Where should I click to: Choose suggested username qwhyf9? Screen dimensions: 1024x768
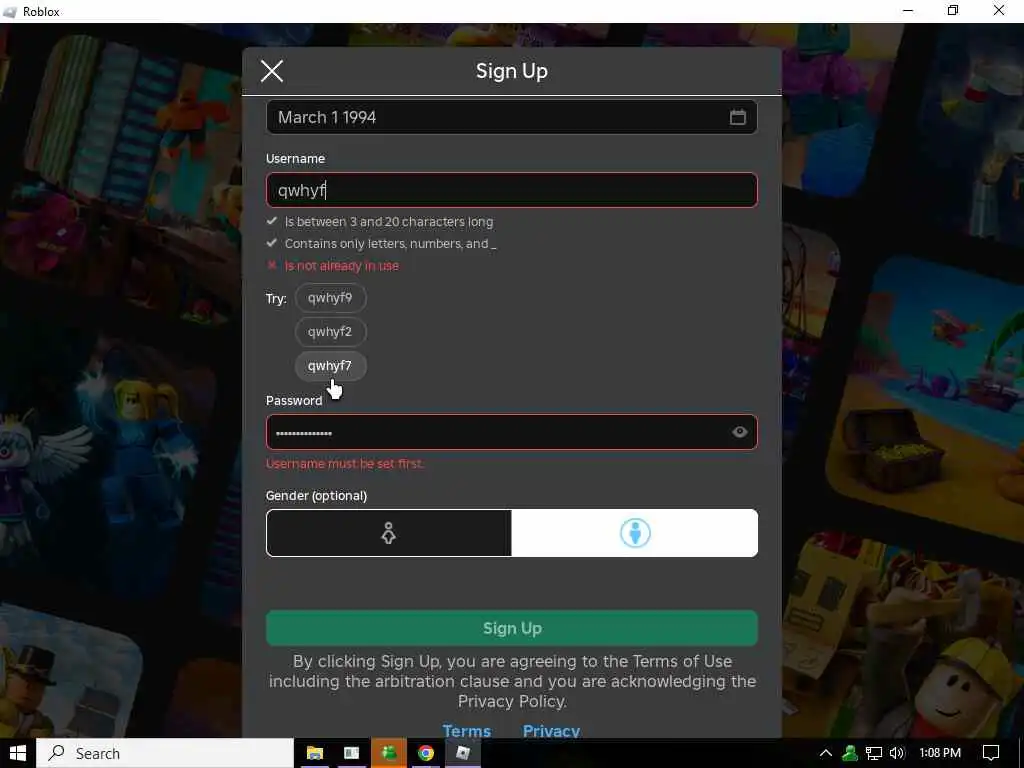click(330, 298)
